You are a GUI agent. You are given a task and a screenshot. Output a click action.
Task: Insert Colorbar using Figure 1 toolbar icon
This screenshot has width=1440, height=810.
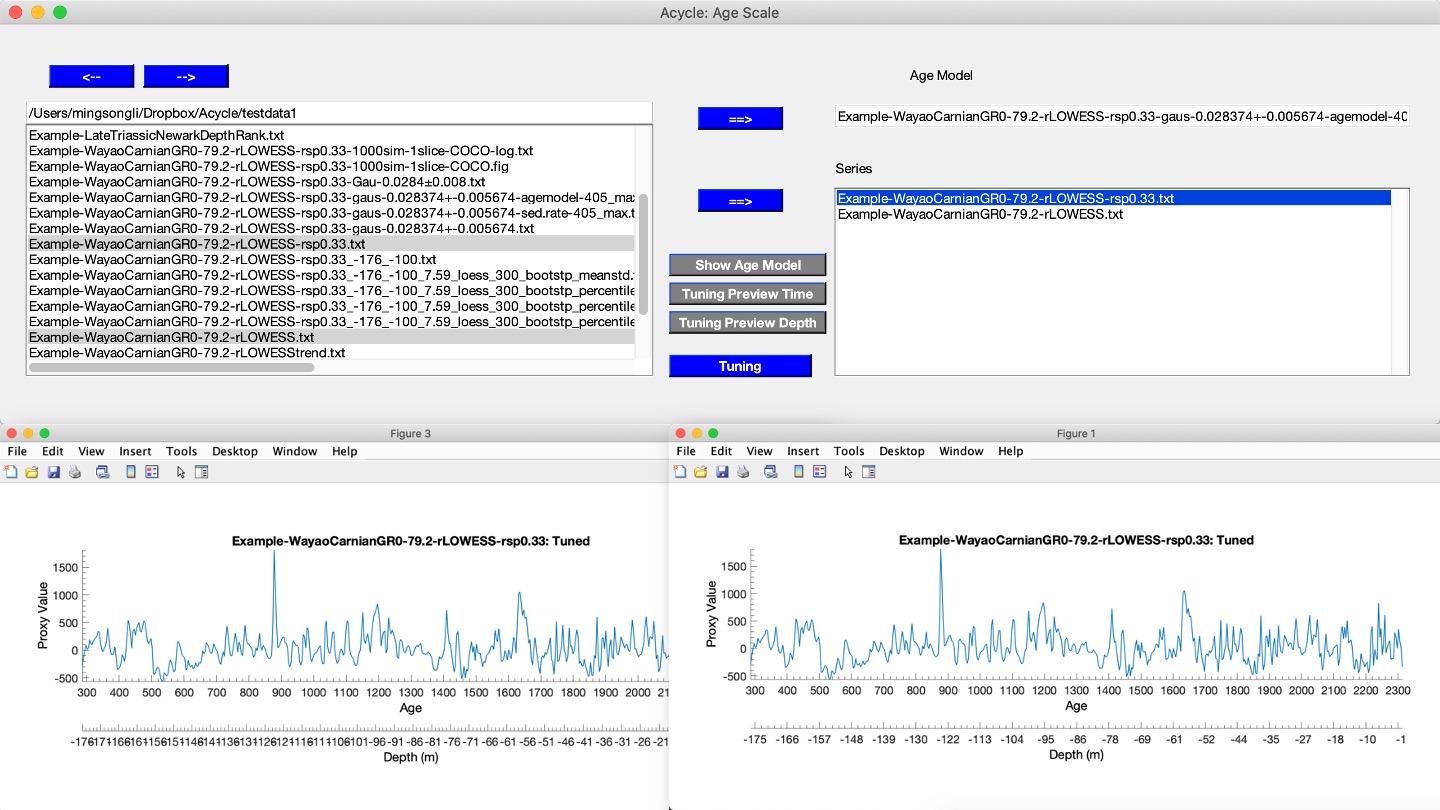pos(799,472)
